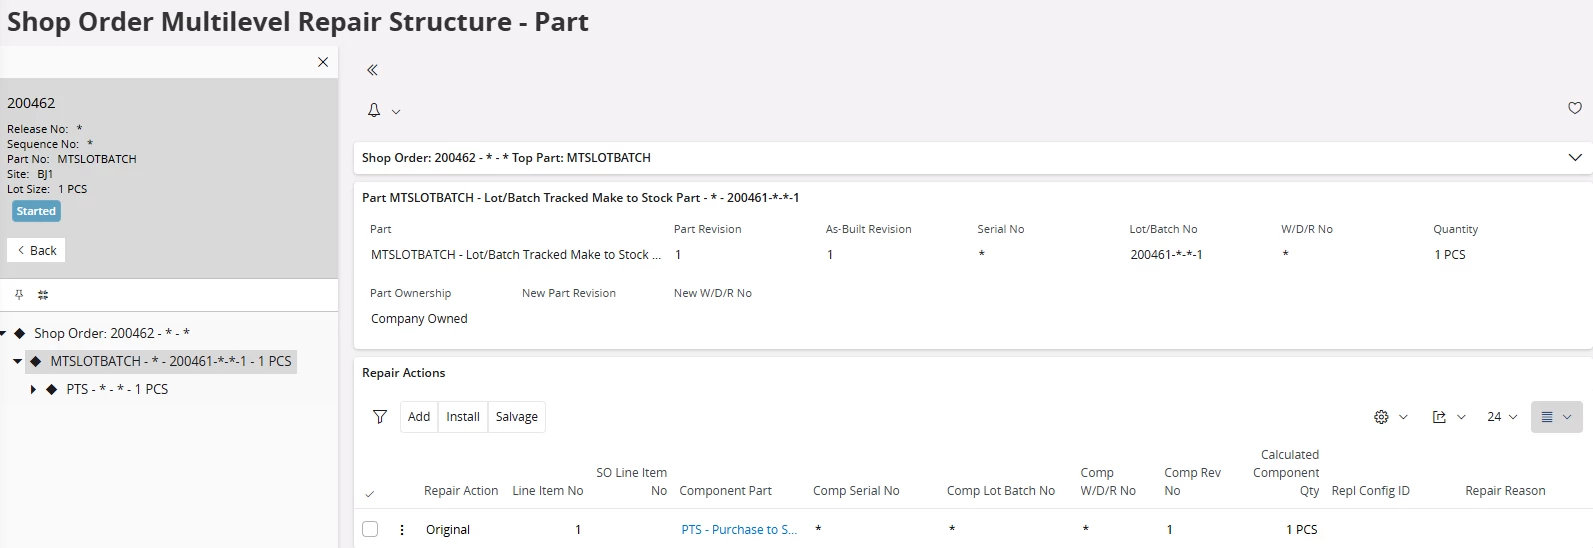The image size is (1593, 548).
Task: Toggle select-all checkmark in table header
Action: [x=370, y=494]
